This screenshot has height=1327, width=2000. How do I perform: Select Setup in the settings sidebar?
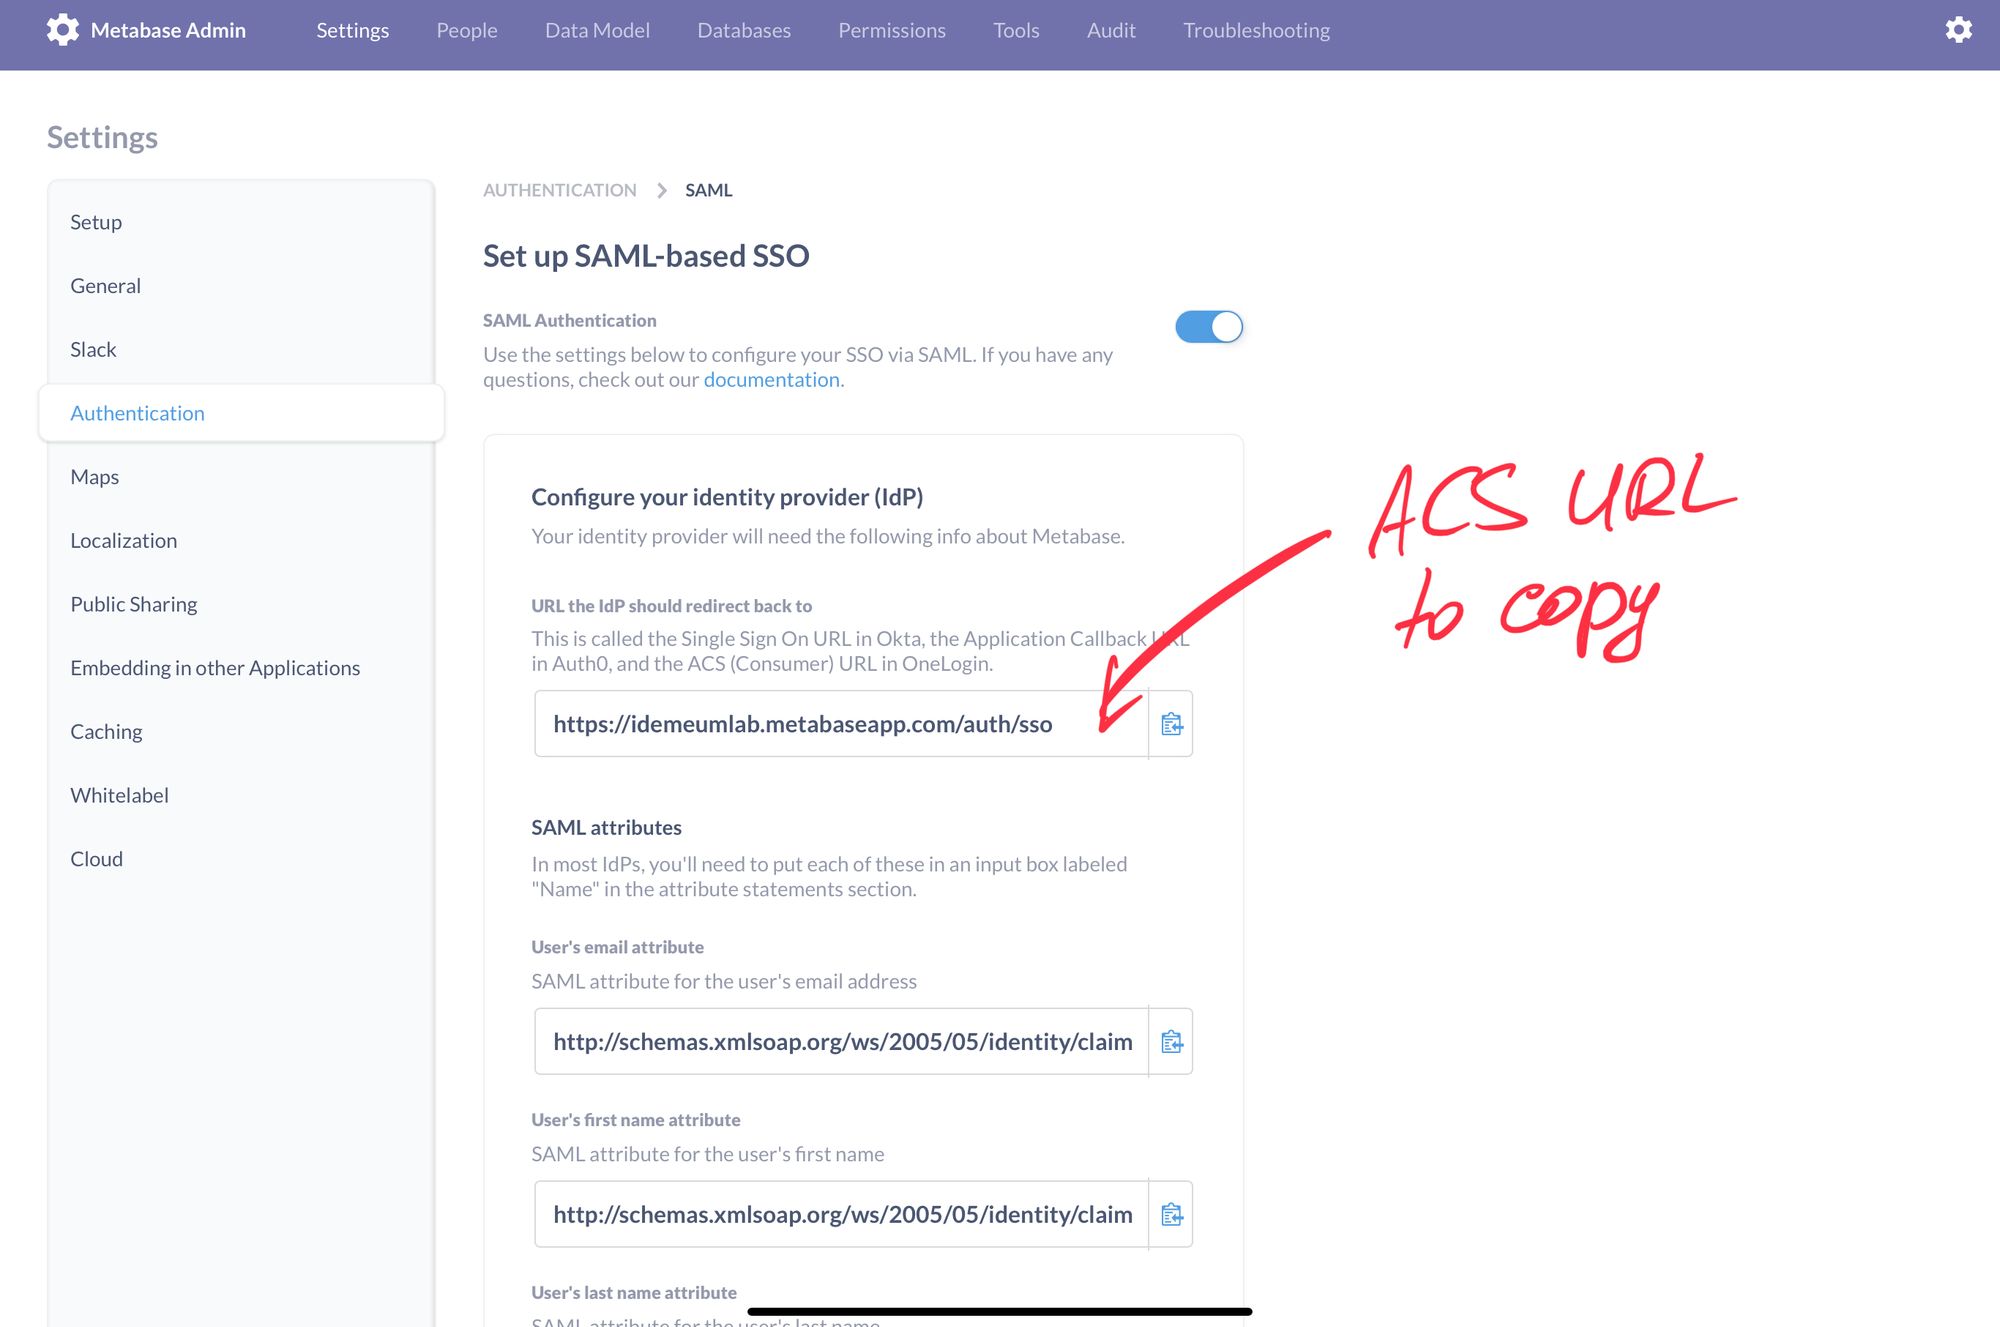[241, 222]
